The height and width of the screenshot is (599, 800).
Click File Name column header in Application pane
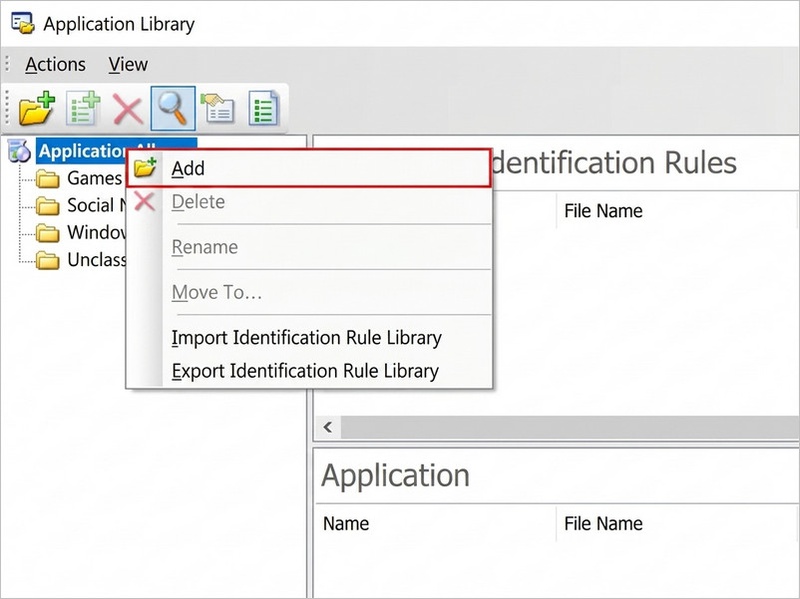click(603, 523)
